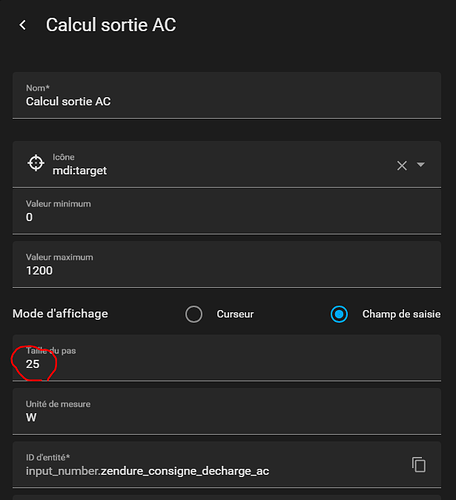Focus the Icône mdi:target combo box
This screenshot has width=456, height=500.
(227, 164)
